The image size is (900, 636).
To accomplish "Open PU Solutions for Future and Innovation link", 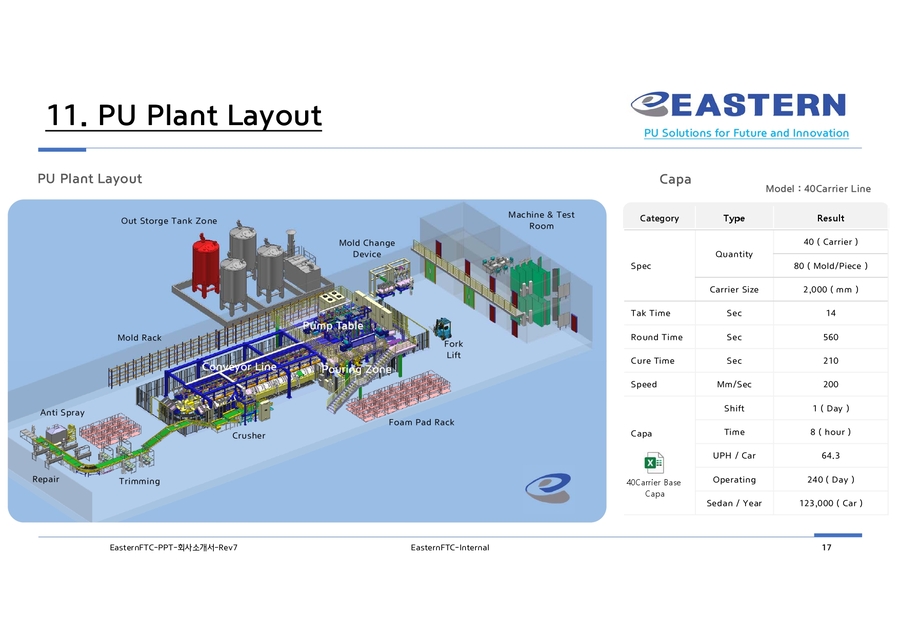I will tap(746, 133).
